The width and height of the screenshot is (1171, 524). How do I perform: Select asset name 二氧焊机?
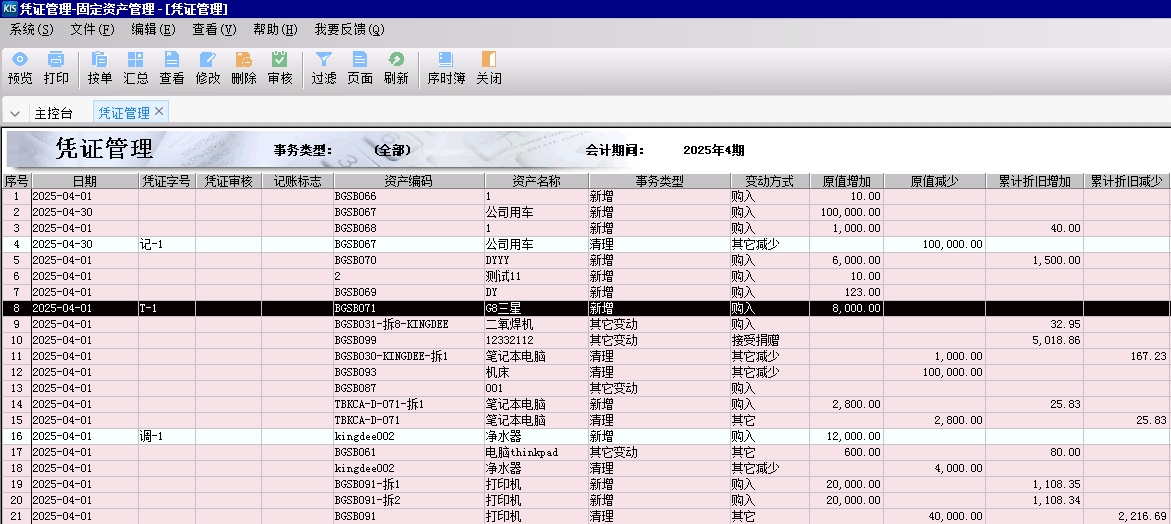[536, 325]
